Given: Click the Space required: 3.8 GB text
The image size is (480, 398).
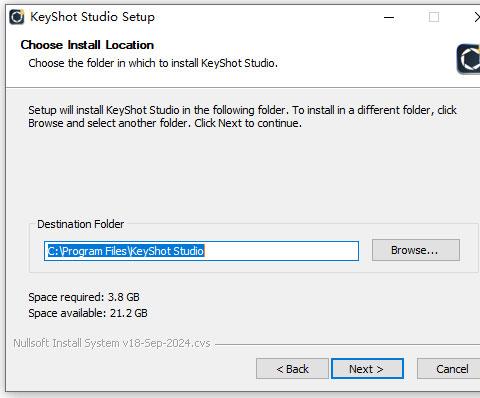Looking at the screenshot, I should tap(84, 297).
